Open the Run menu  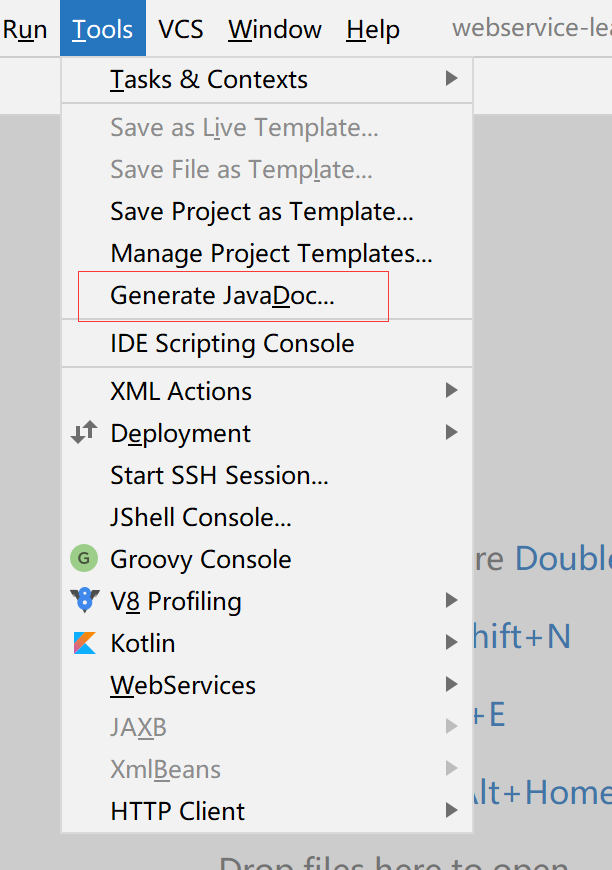tap(25, 30)
